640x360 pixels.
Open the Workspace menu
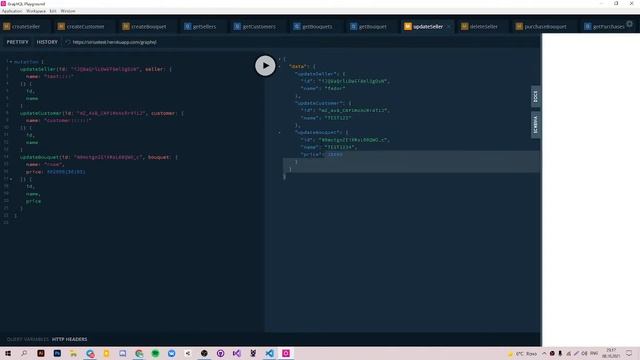(x=36, y=11)
